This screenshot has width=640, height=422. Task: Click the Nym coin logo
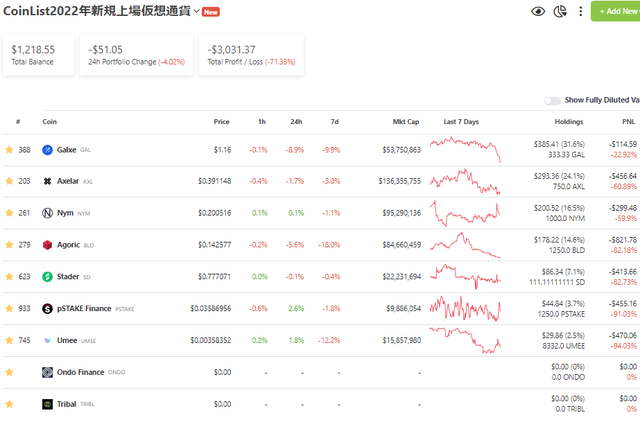coord(47,213)
